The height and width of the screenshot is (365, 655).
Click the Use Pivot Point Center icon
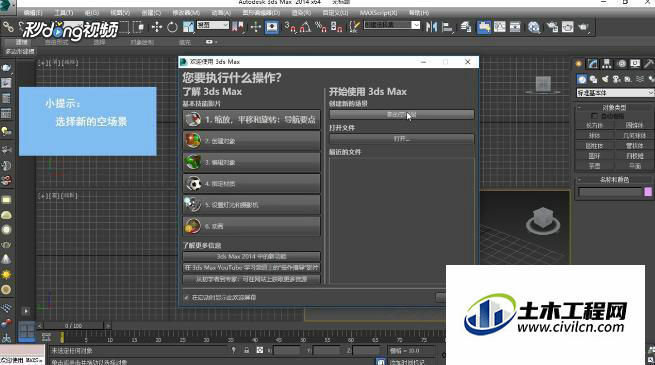pos(238,27)
